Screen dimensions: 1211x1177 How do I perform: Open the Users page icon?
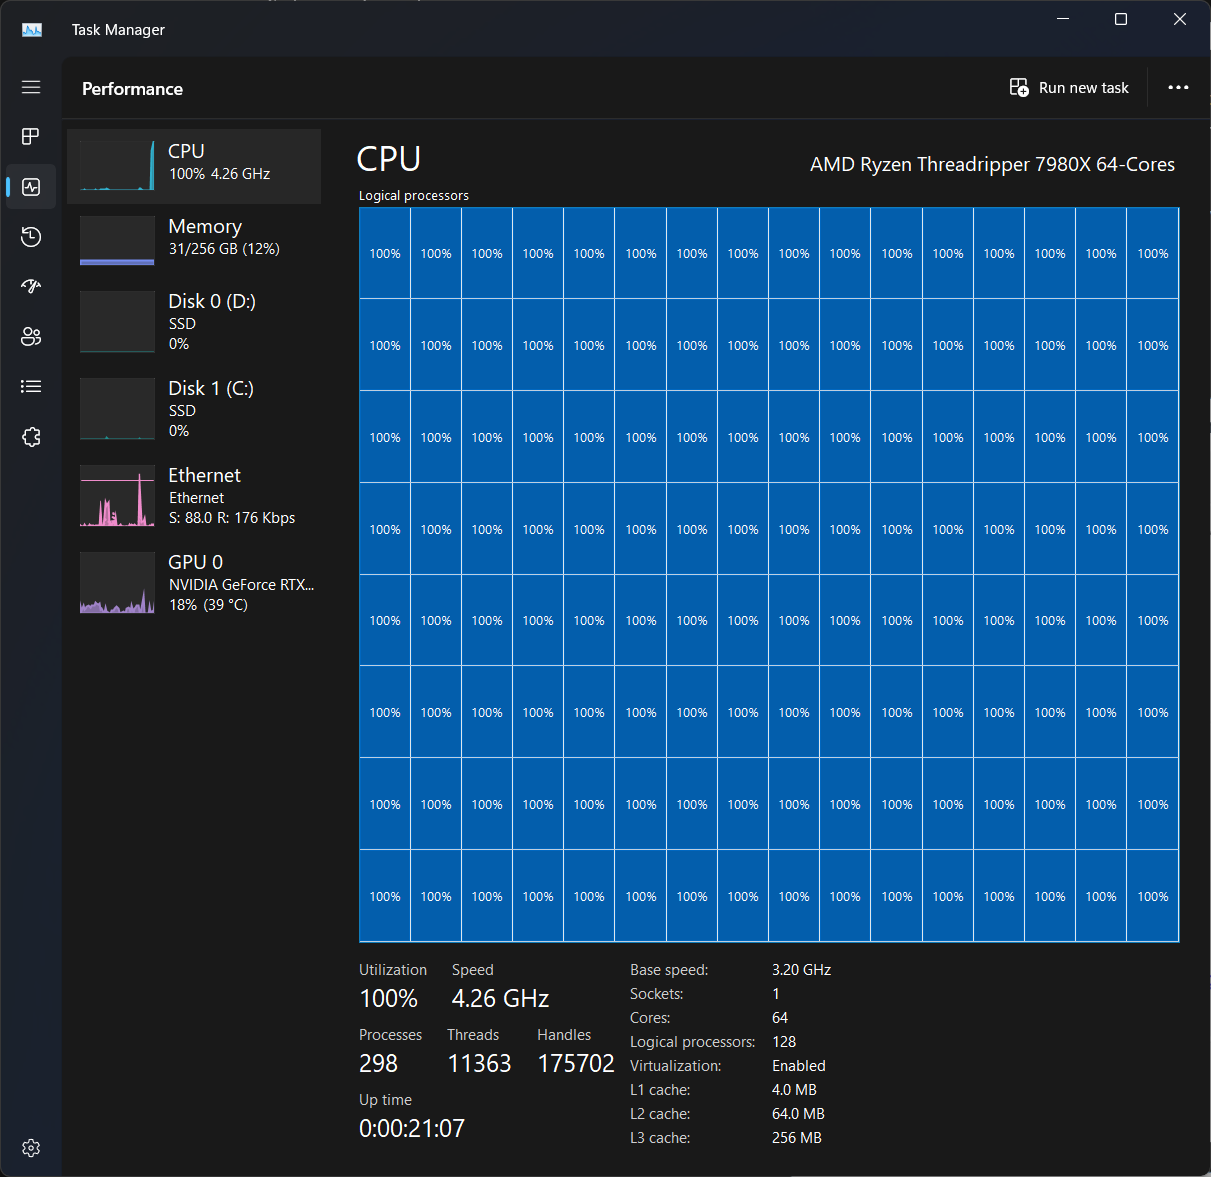(31, 336)
